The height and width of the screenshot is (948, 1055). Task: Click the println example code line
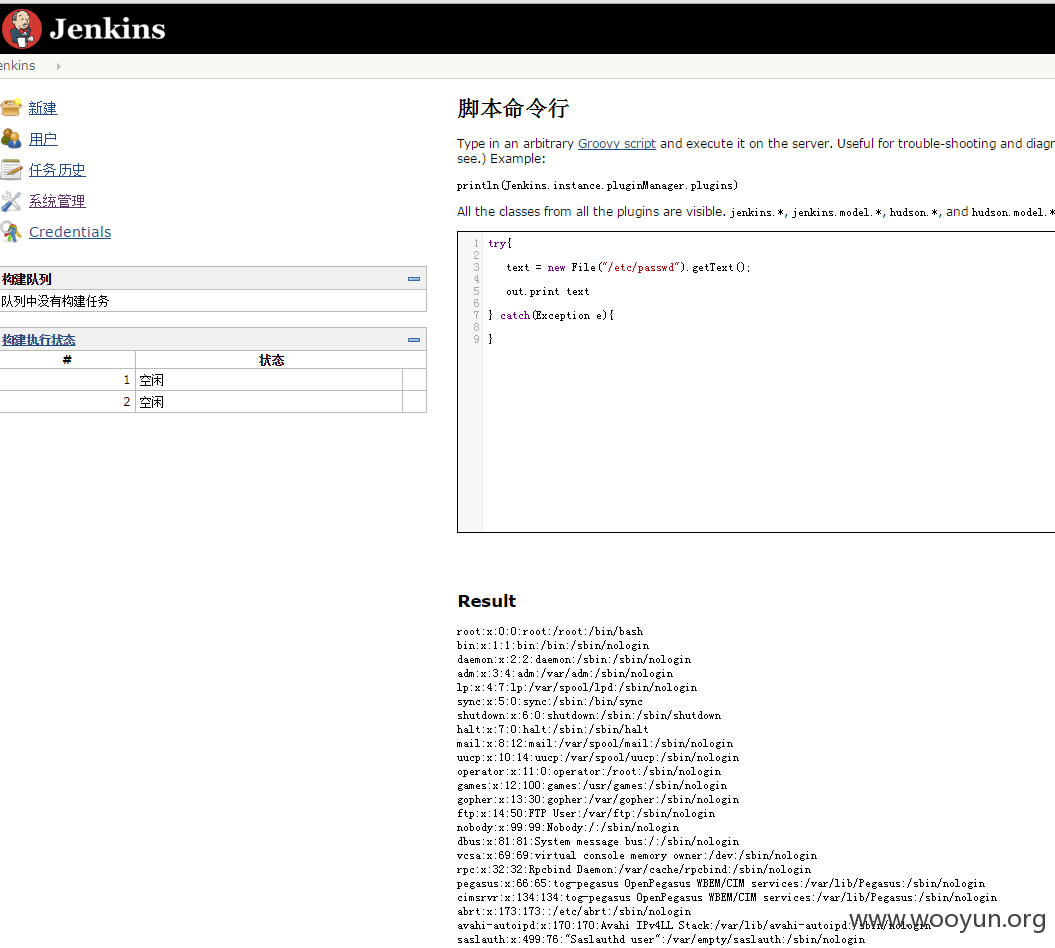point(597,186)
